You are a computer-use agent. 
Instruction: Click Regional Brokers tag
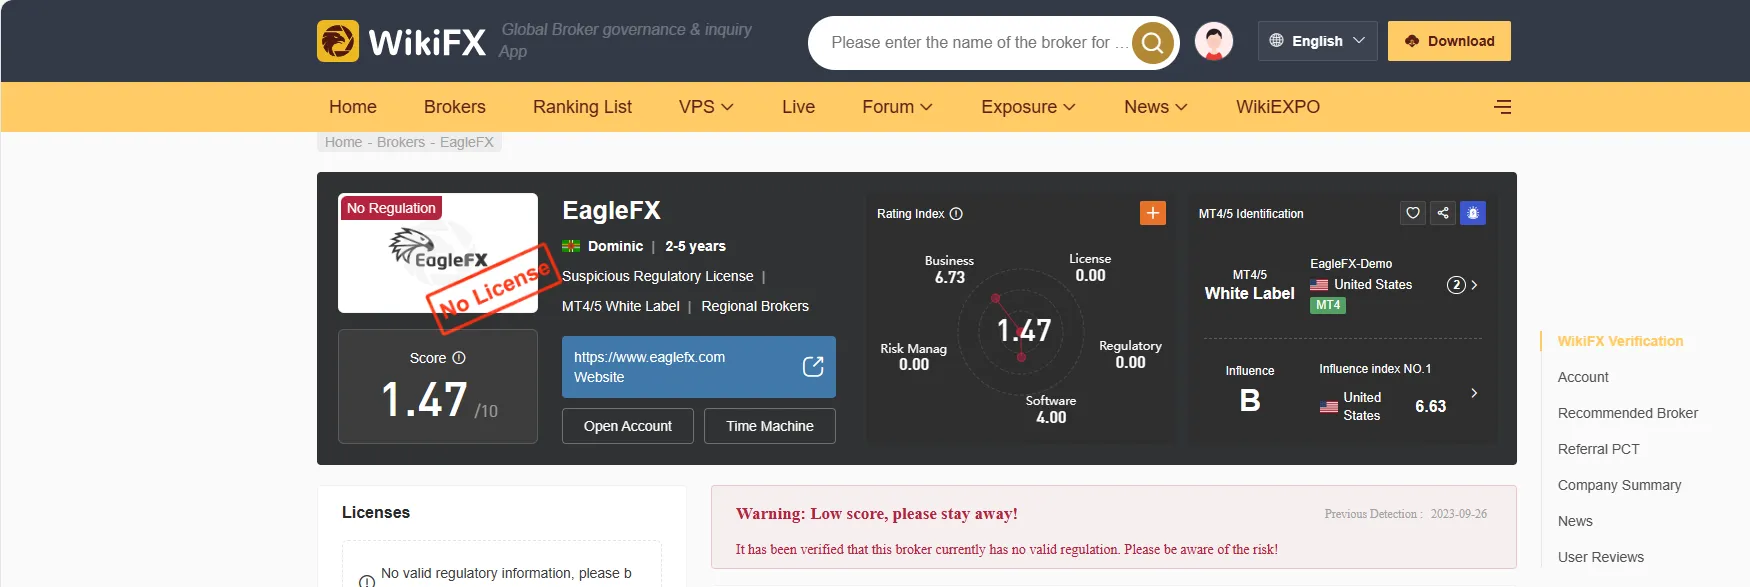[755, 306]
